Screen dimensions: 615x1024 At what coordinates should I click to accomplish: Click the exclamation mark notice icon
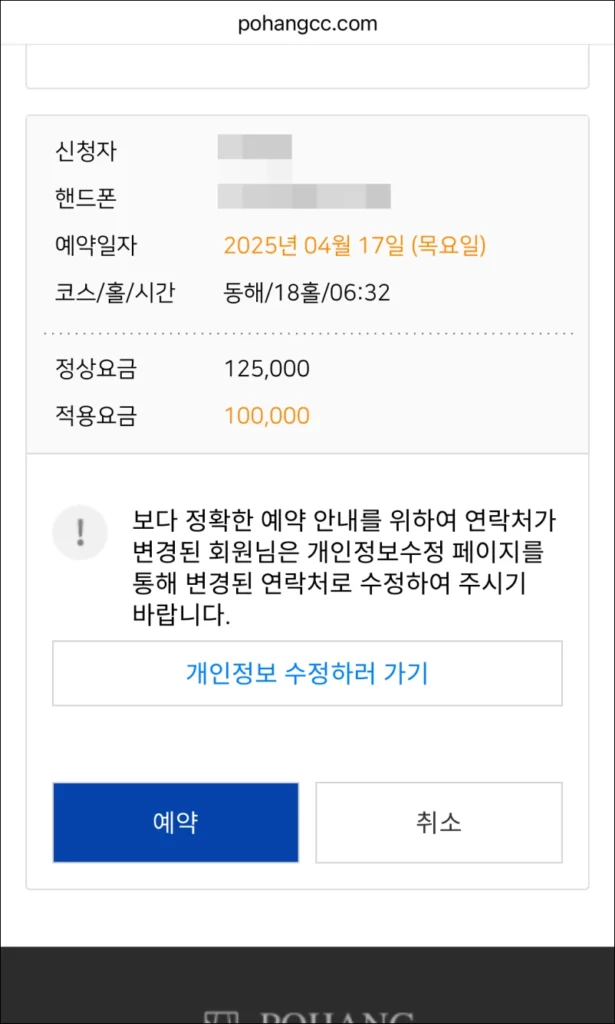(x=80, y=532)
